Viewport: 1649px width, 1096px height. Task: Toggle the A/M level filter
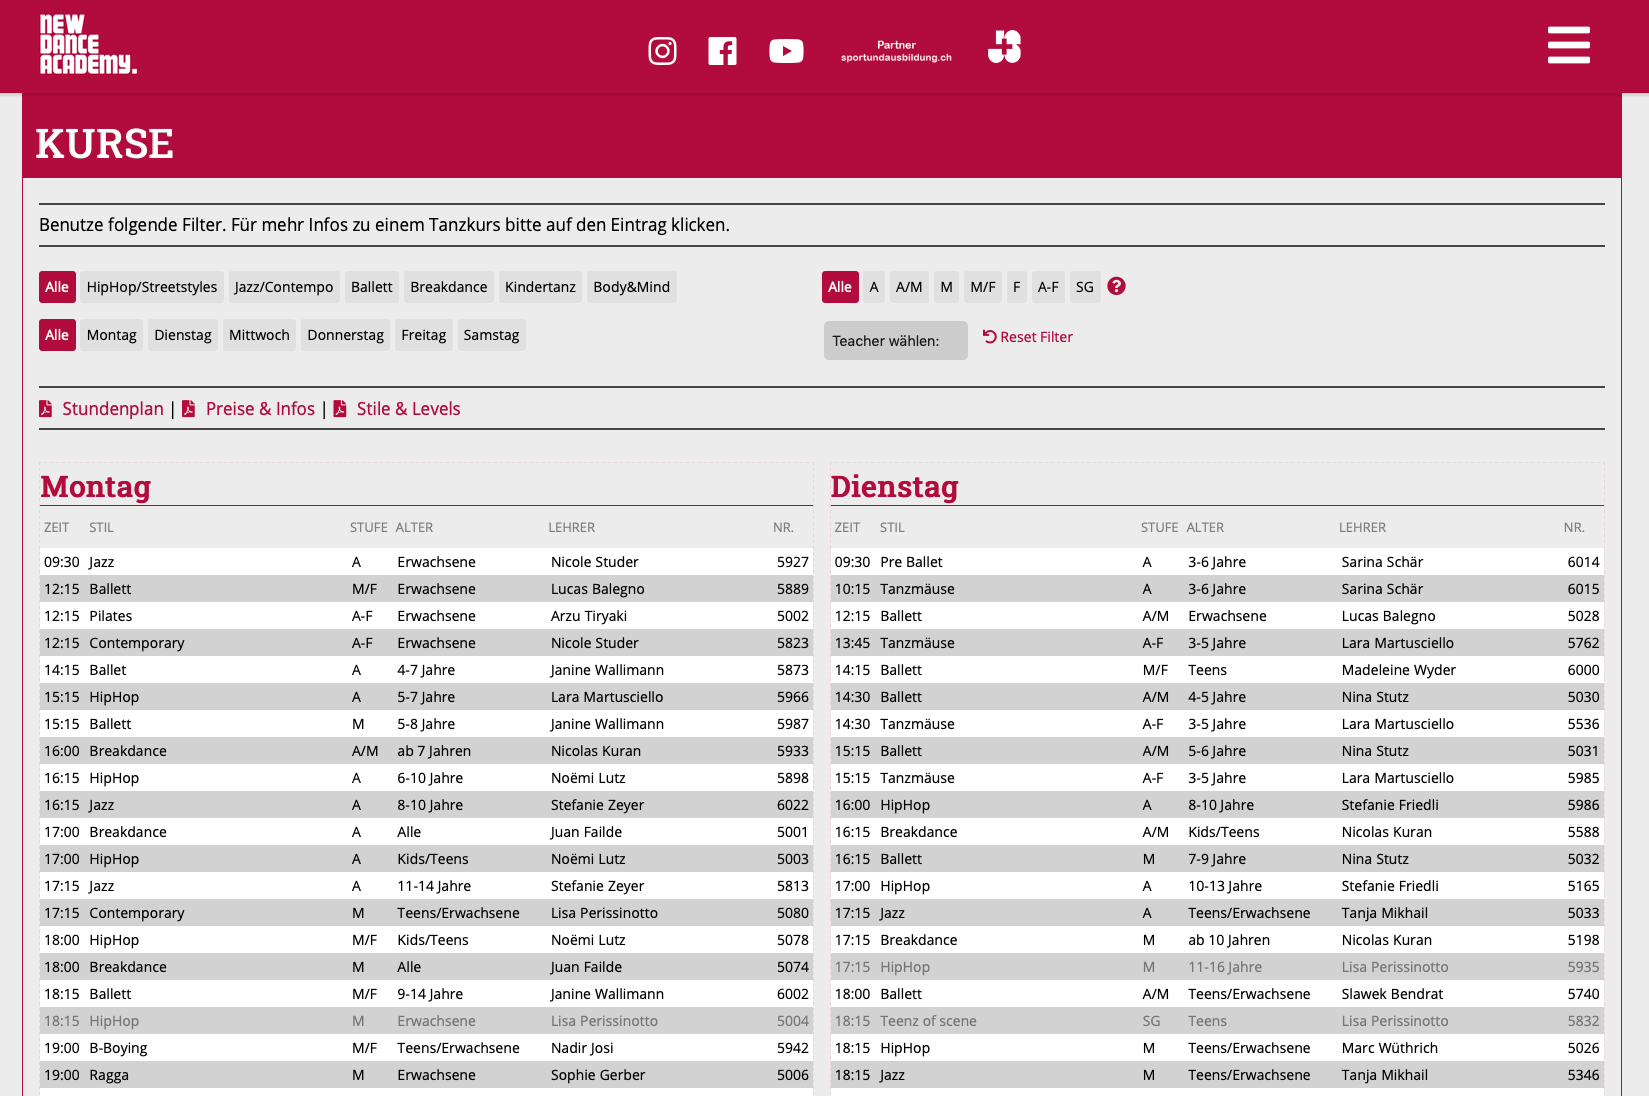[909, 287]
